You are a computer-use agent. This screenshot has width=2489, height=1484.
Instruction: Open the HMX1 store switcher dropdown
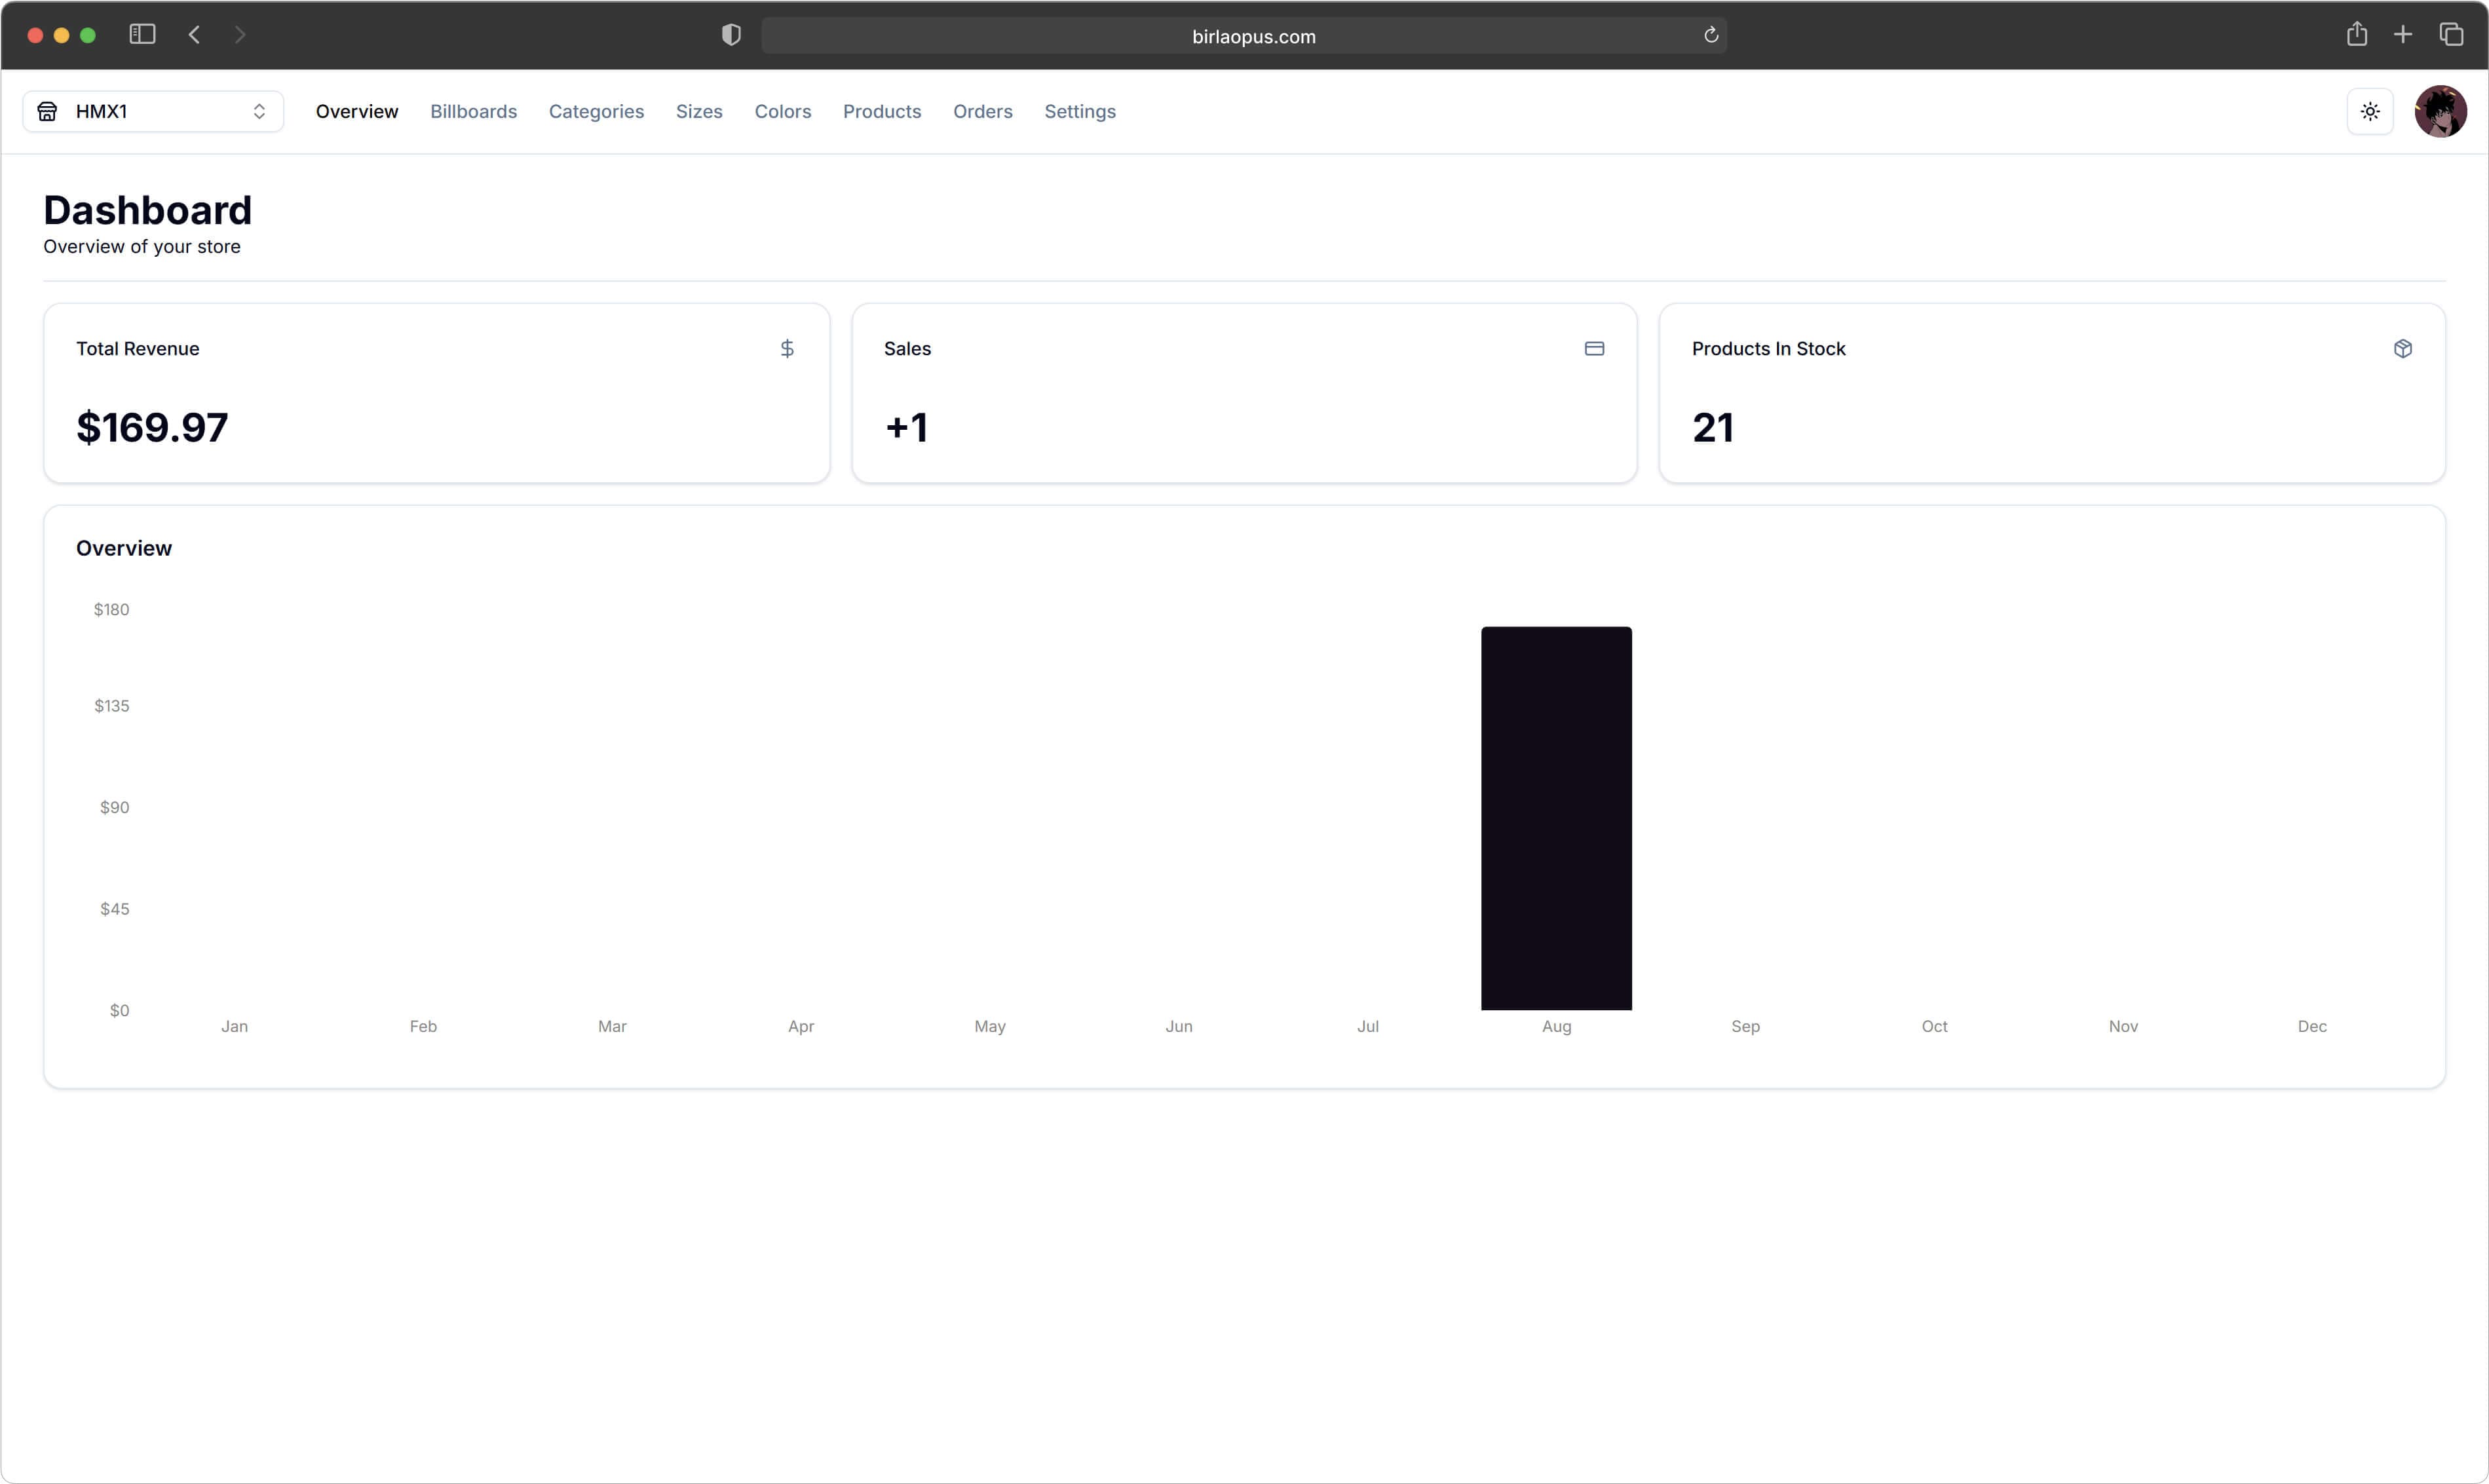pos(152,111)
